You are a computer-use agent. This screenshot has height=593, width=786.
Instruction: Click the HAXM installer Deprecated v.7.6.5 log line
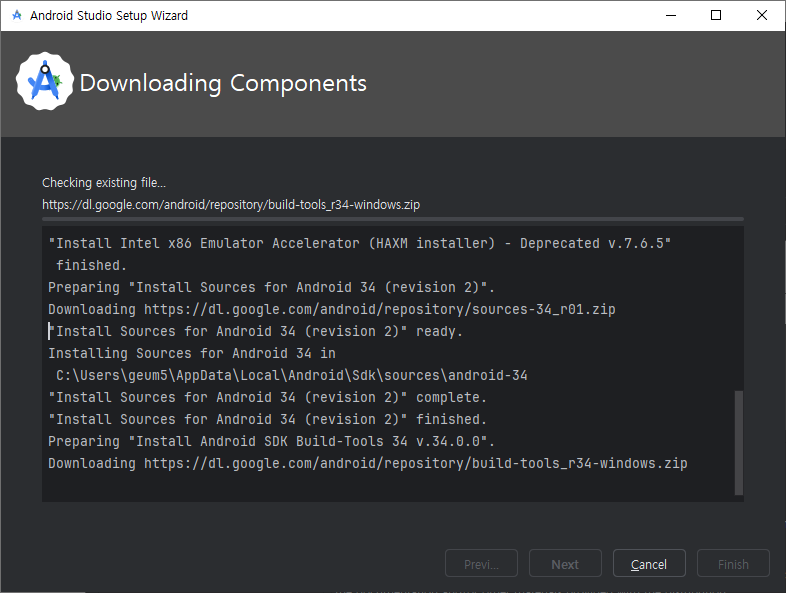[x=359, y=244]
